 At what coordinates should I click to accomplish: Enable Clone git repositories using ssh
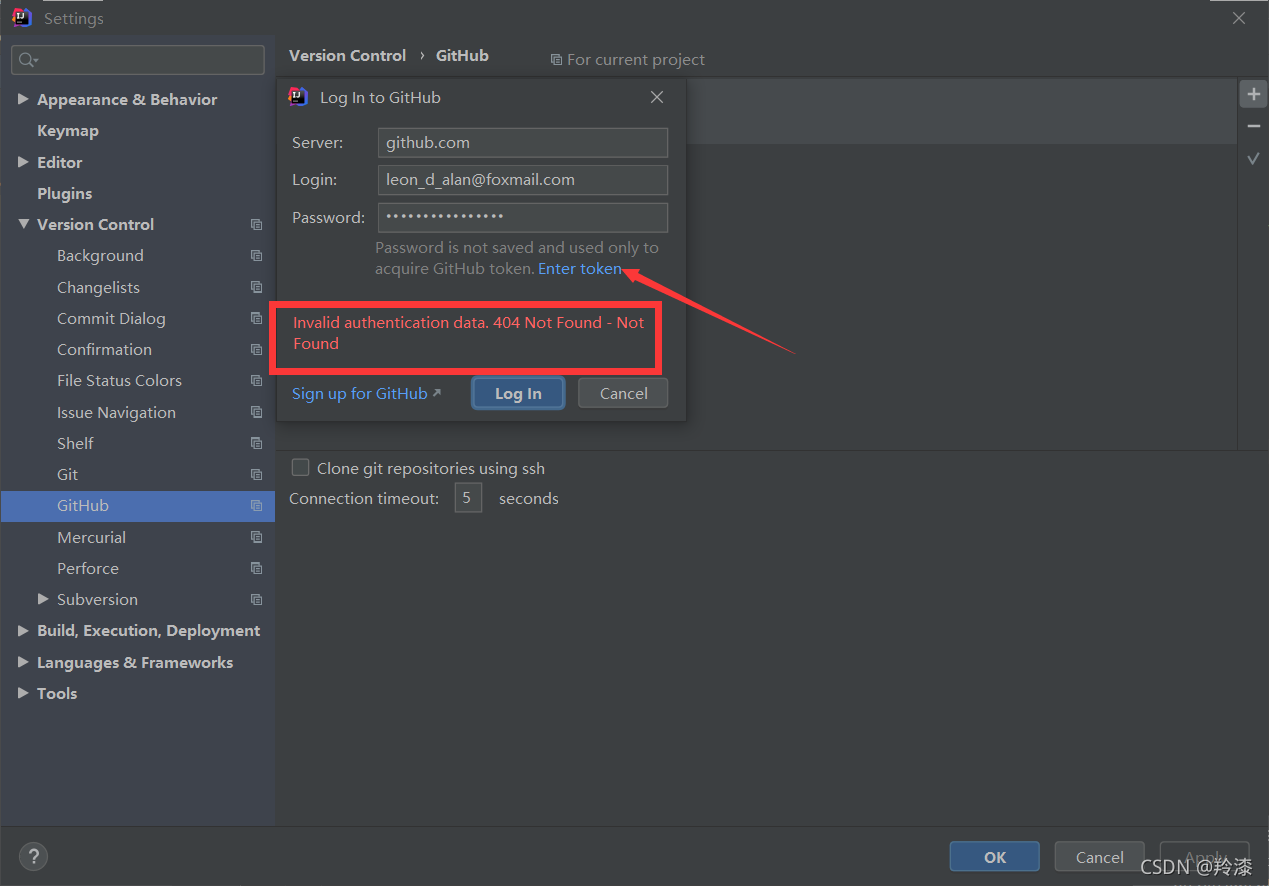[300, 467]
